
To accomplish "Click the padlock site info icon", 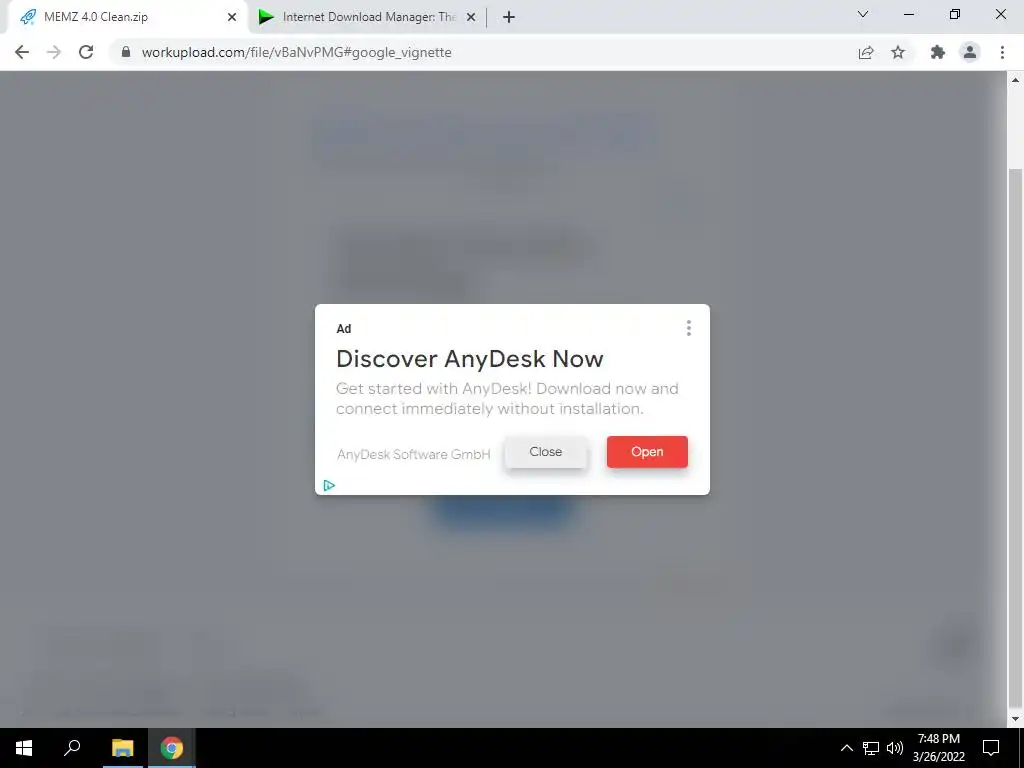I will (126, 52).
